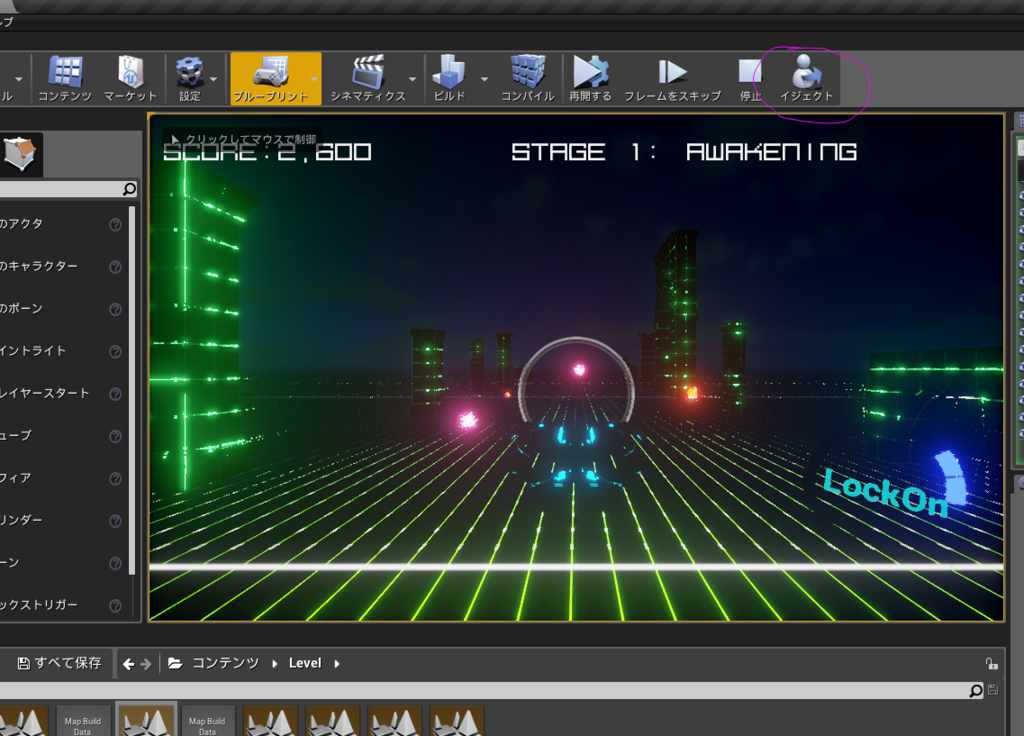Viewport: 1024px width, 736px height.
Task: Click the folder icon beside コンテンツ path
Action: coord(175,664)
